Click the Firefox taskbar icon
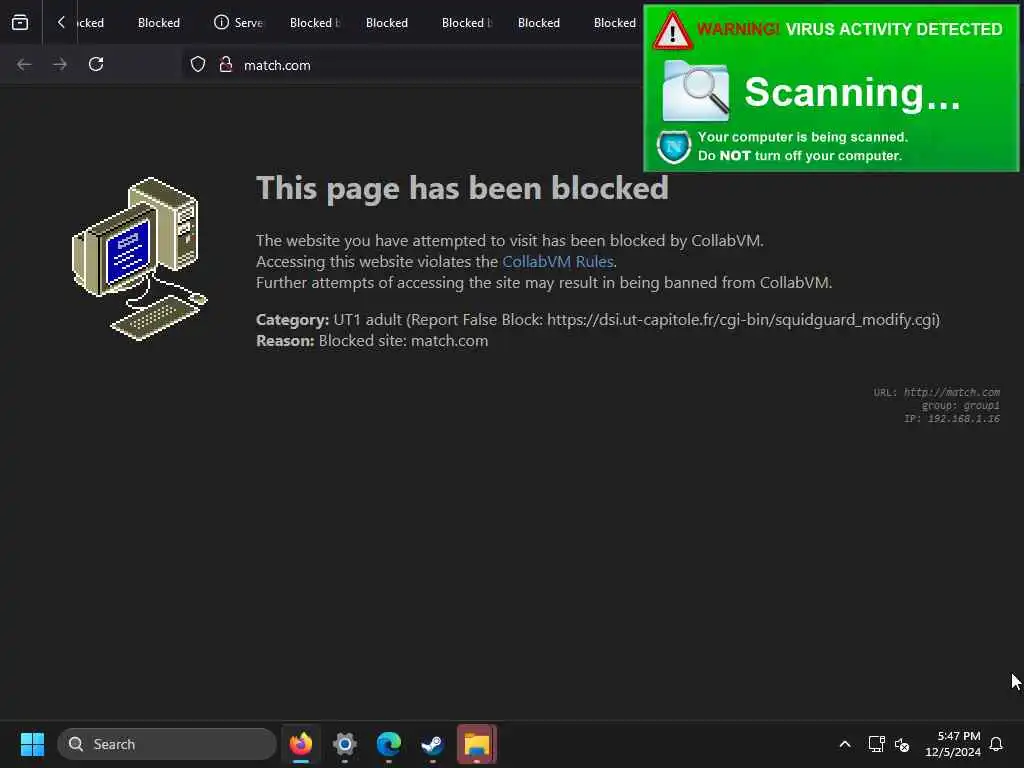The height and width of the screenshot is (768, 1024). [x=300, y=744]
